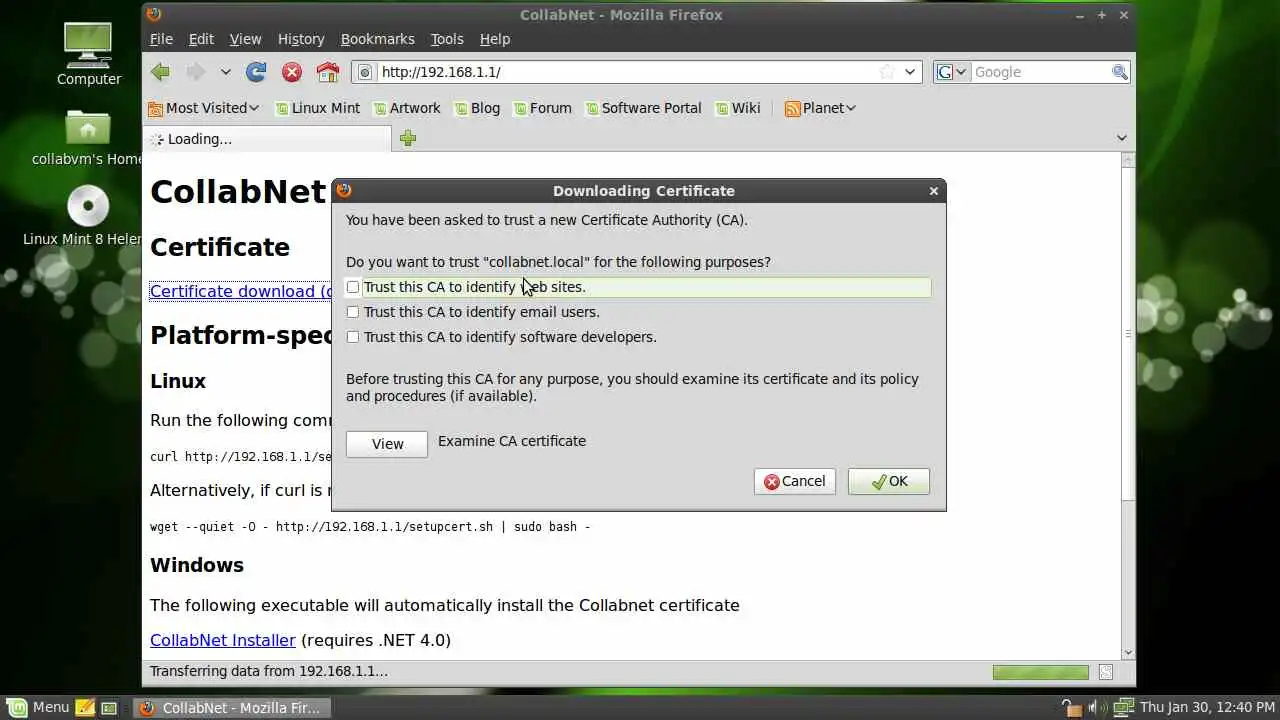Image resolution: width=1280 pixels, height=720 pixels.
Task: Expand the Most Visited bookmarks folder
Action: (204, 108)
